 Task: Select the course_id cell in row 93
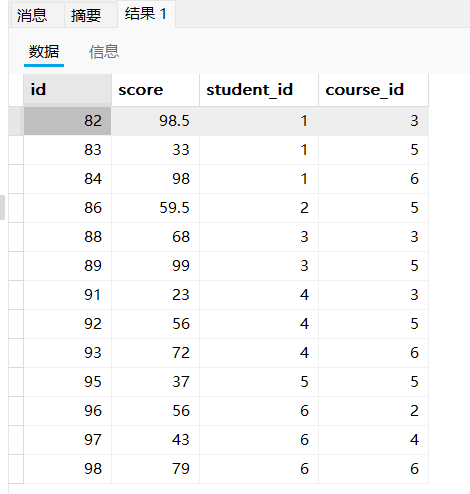(x=373, y=353)
